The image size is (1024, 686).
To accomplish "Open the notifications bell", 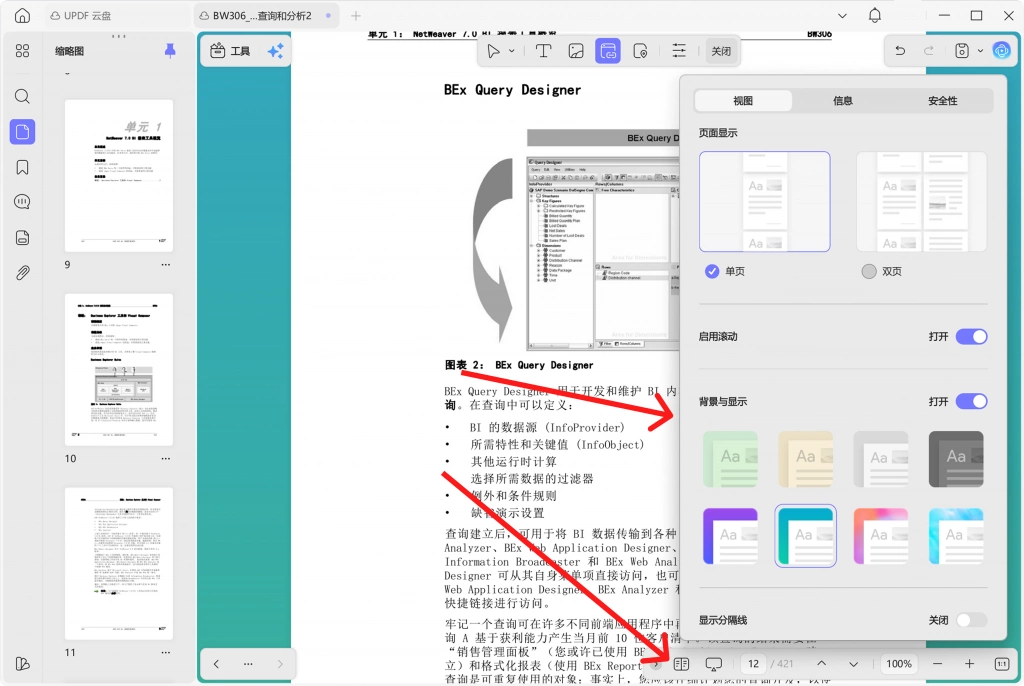I will point(875,16).
